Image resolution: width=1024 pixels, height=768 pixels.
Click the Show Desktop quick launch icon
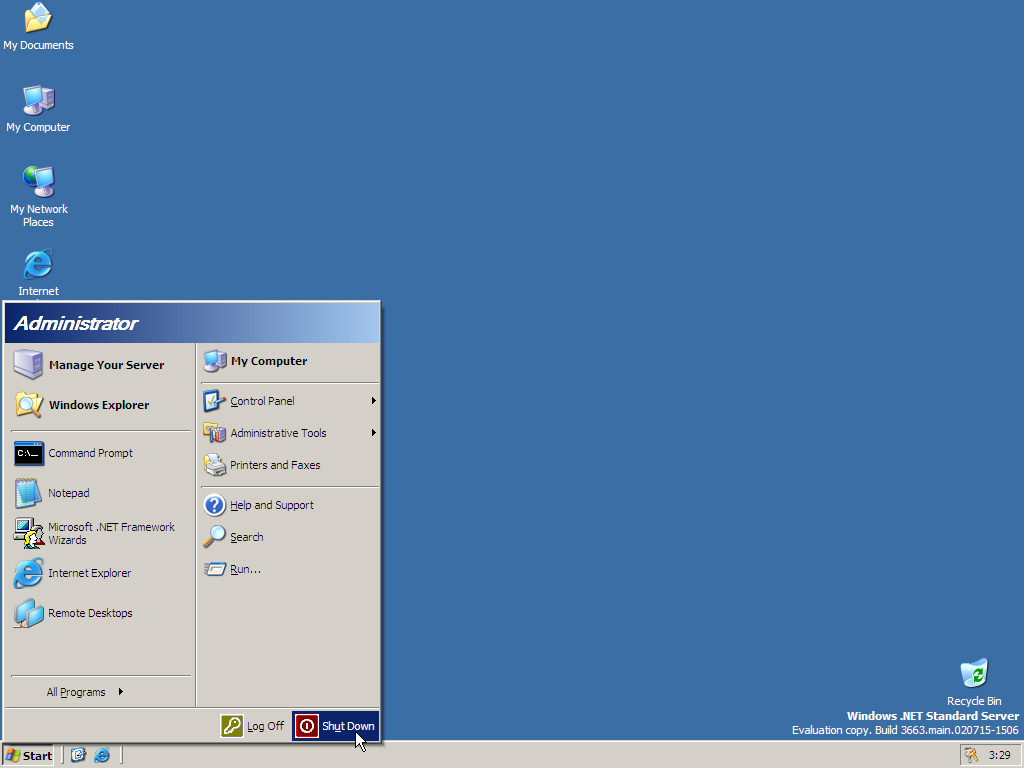point(78,755)
